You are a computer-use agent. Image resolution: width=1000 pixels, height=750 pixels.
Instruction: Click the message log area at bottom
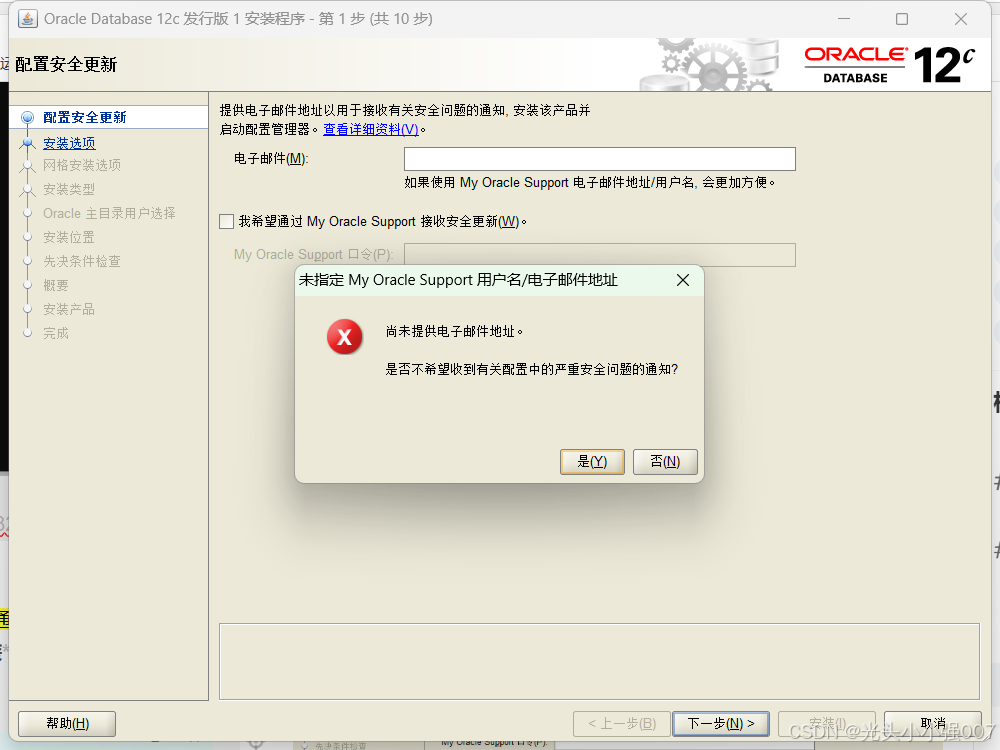[599, 661]
